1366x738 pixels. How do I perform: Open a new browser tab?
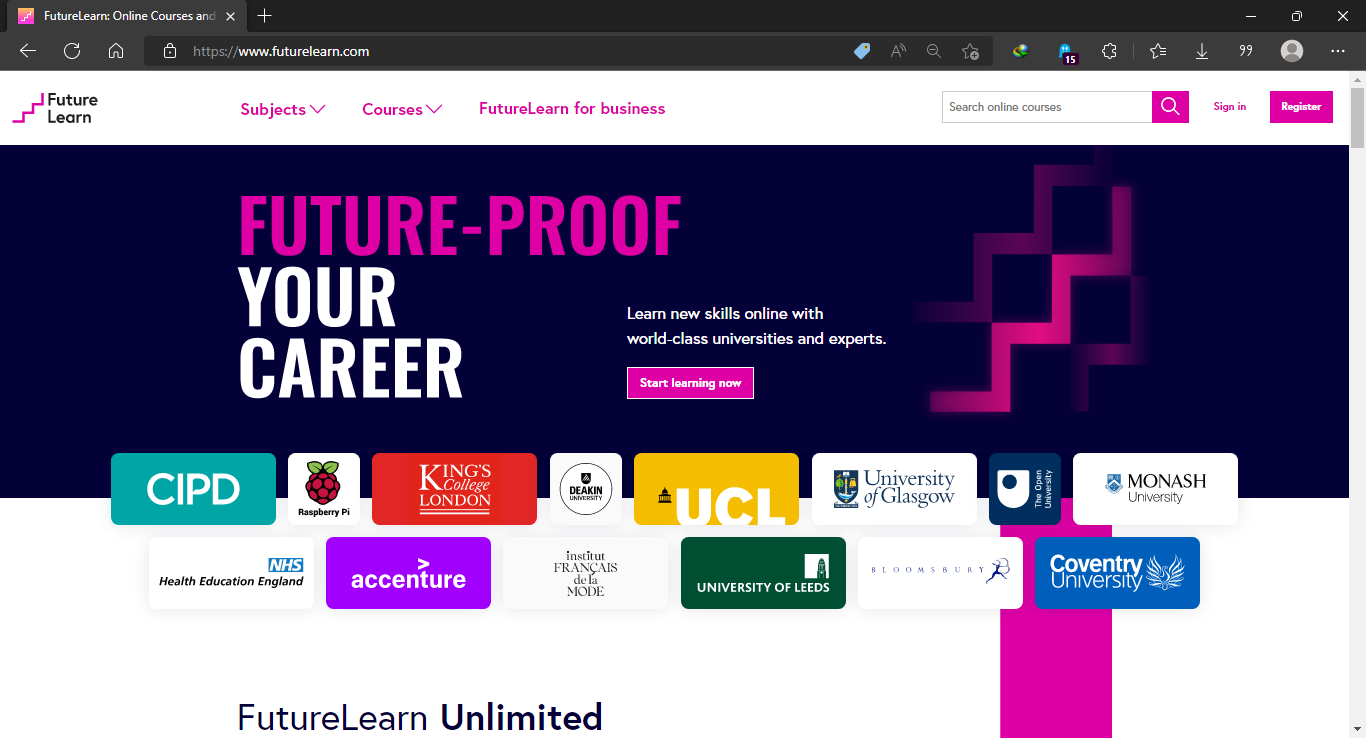(264, 16)
